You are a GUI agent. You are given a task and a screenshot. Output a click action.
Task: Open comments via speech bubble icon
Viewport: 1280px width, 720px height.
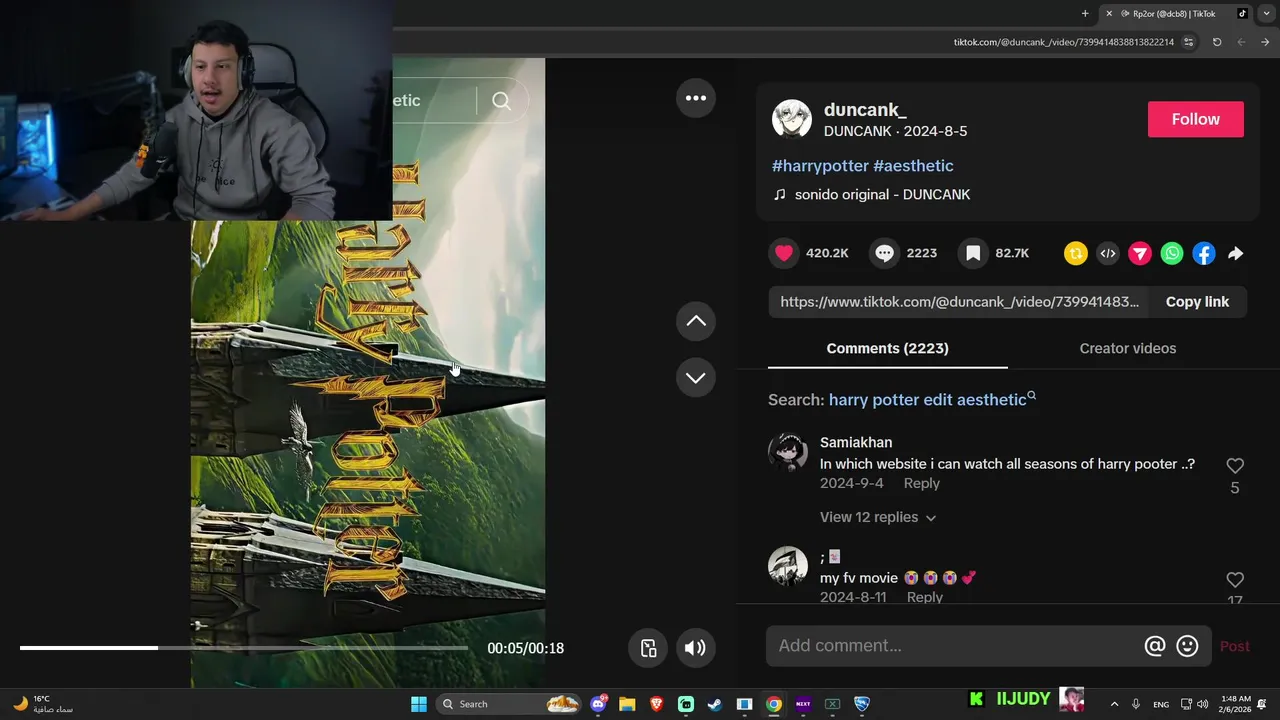pos(884,253)
